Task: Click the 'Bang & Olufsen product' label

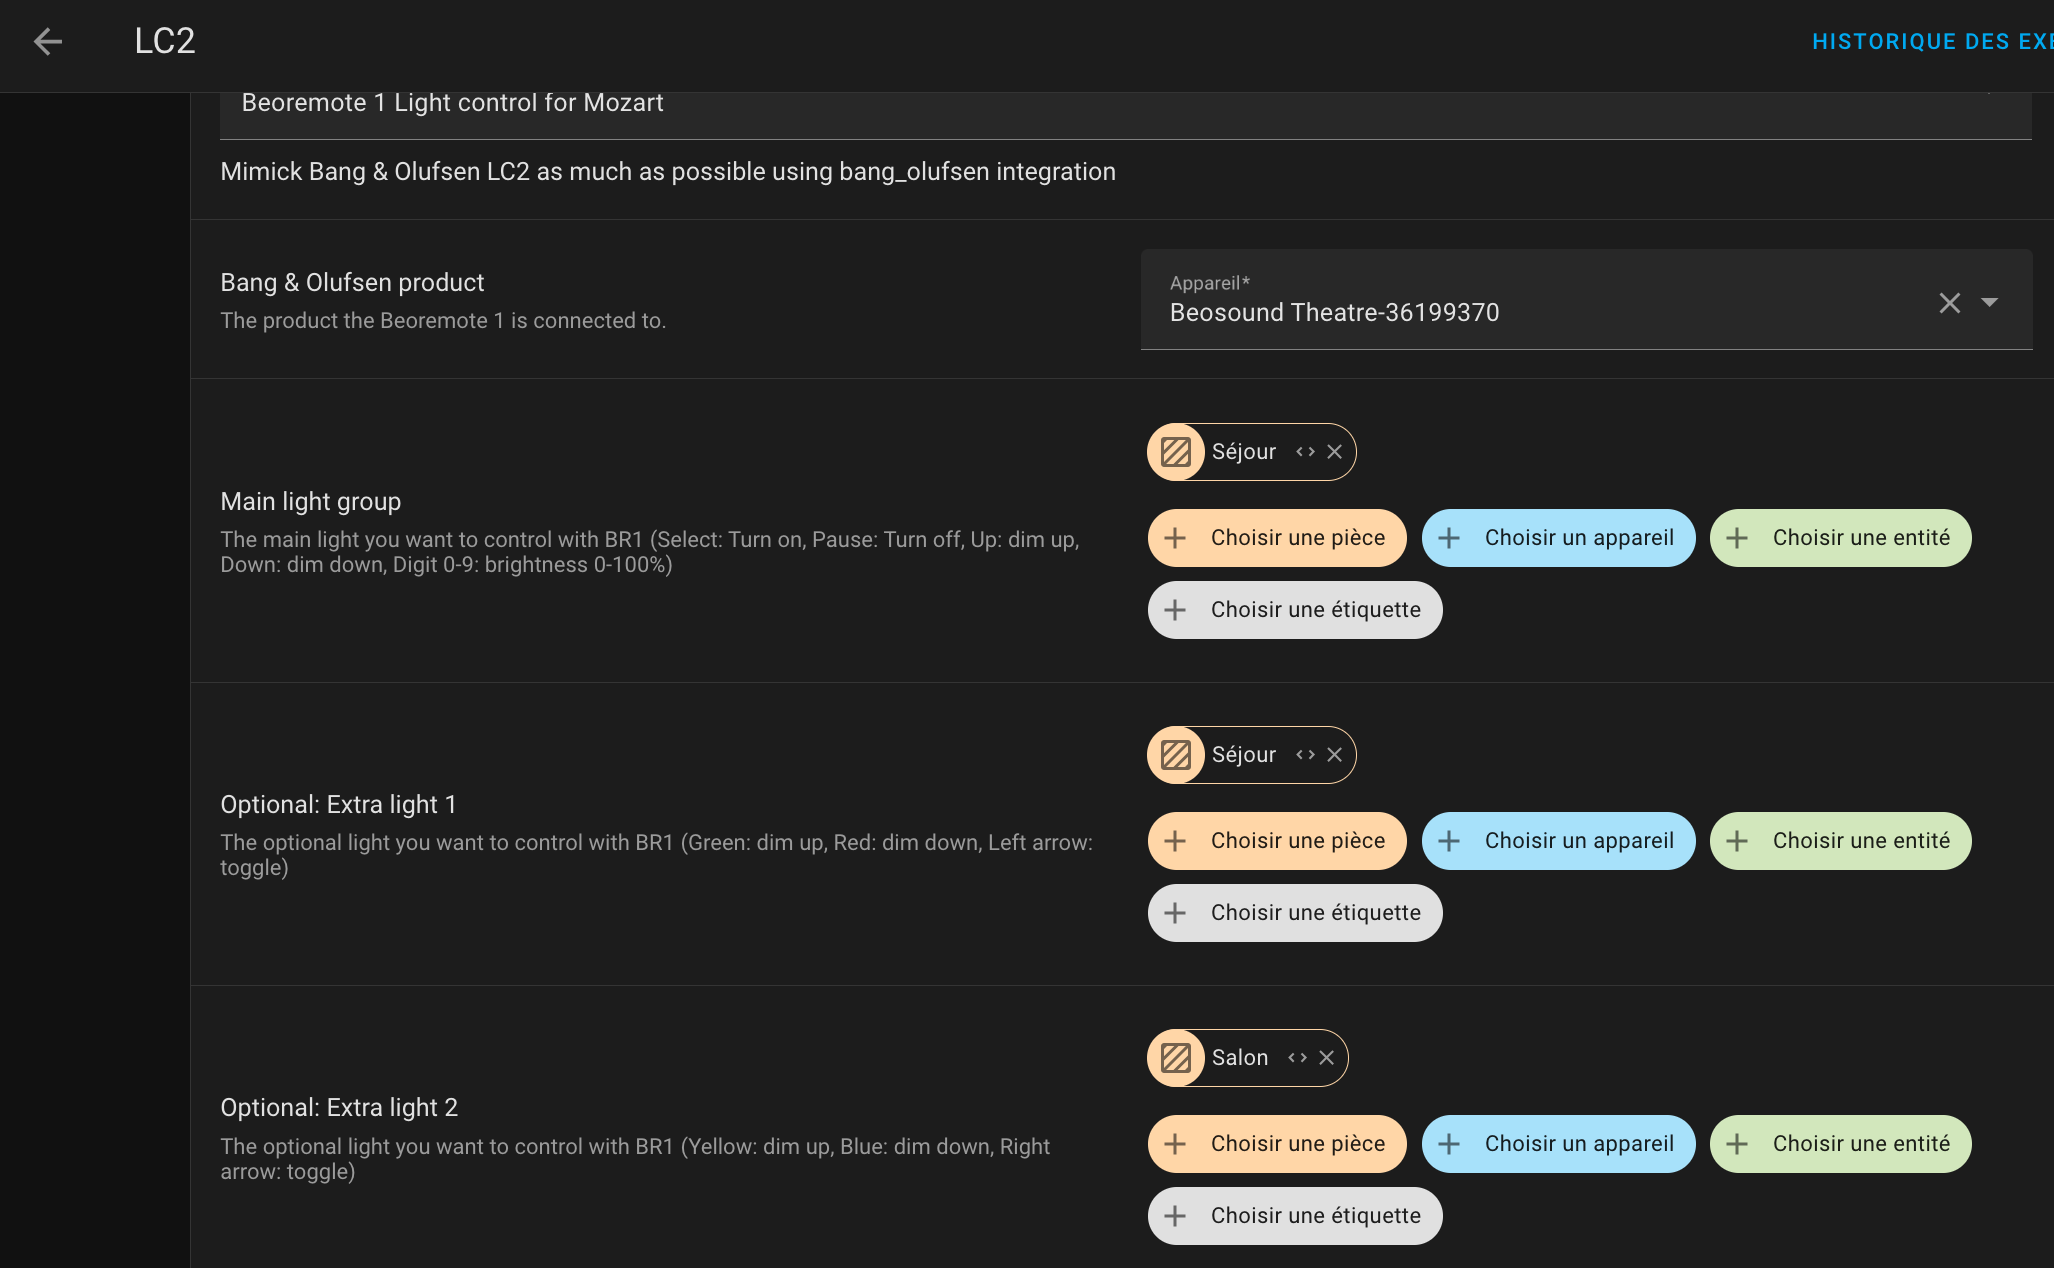Action: 352,283
